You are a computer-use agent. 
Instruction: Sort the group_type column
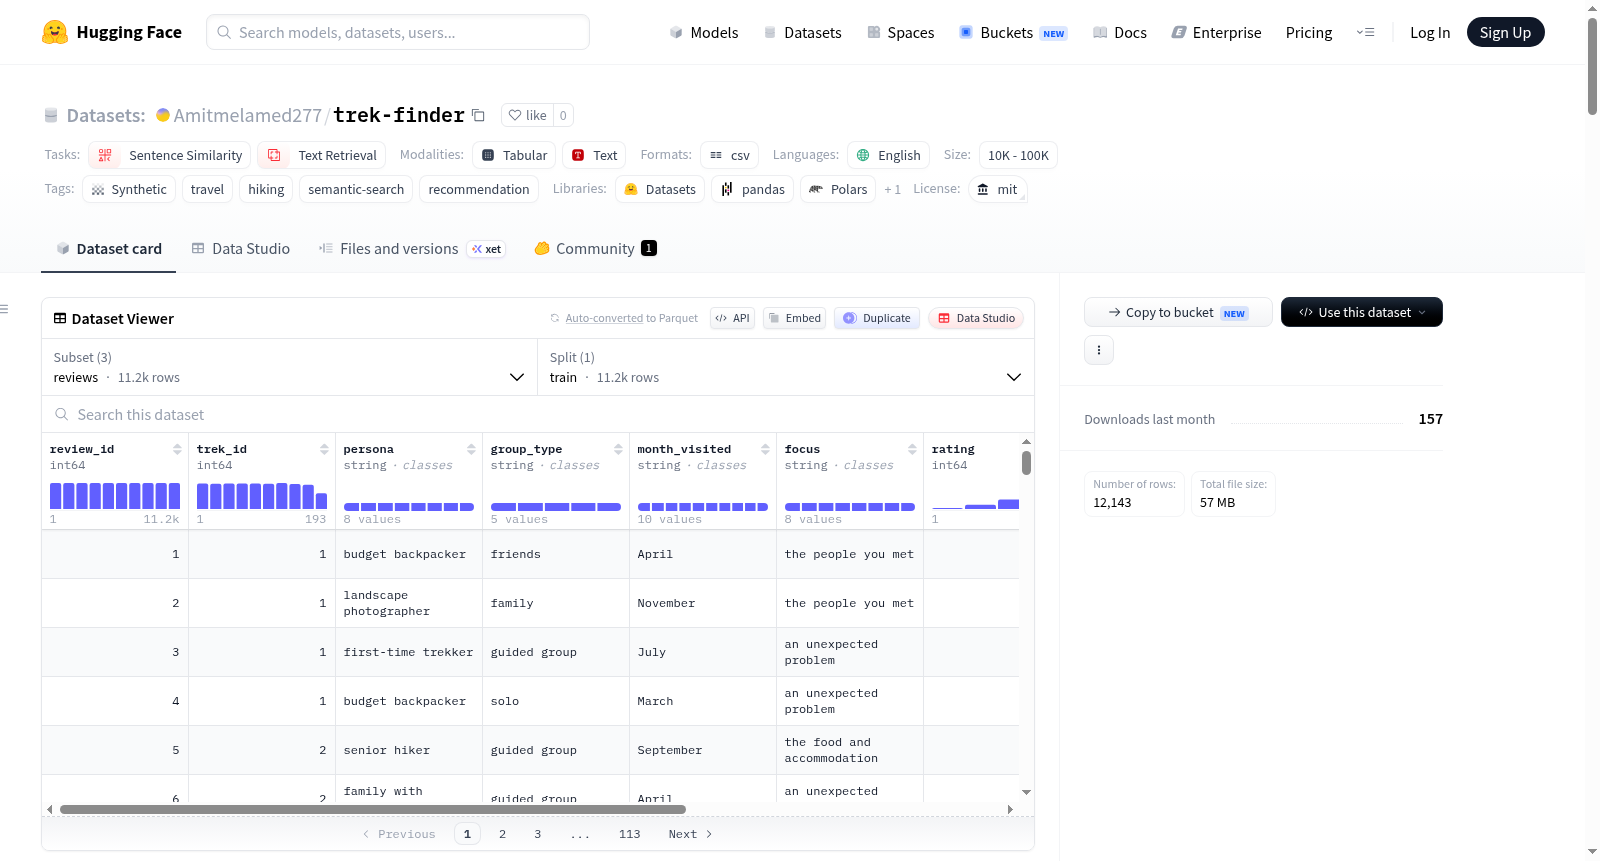(x=618, y=449)
